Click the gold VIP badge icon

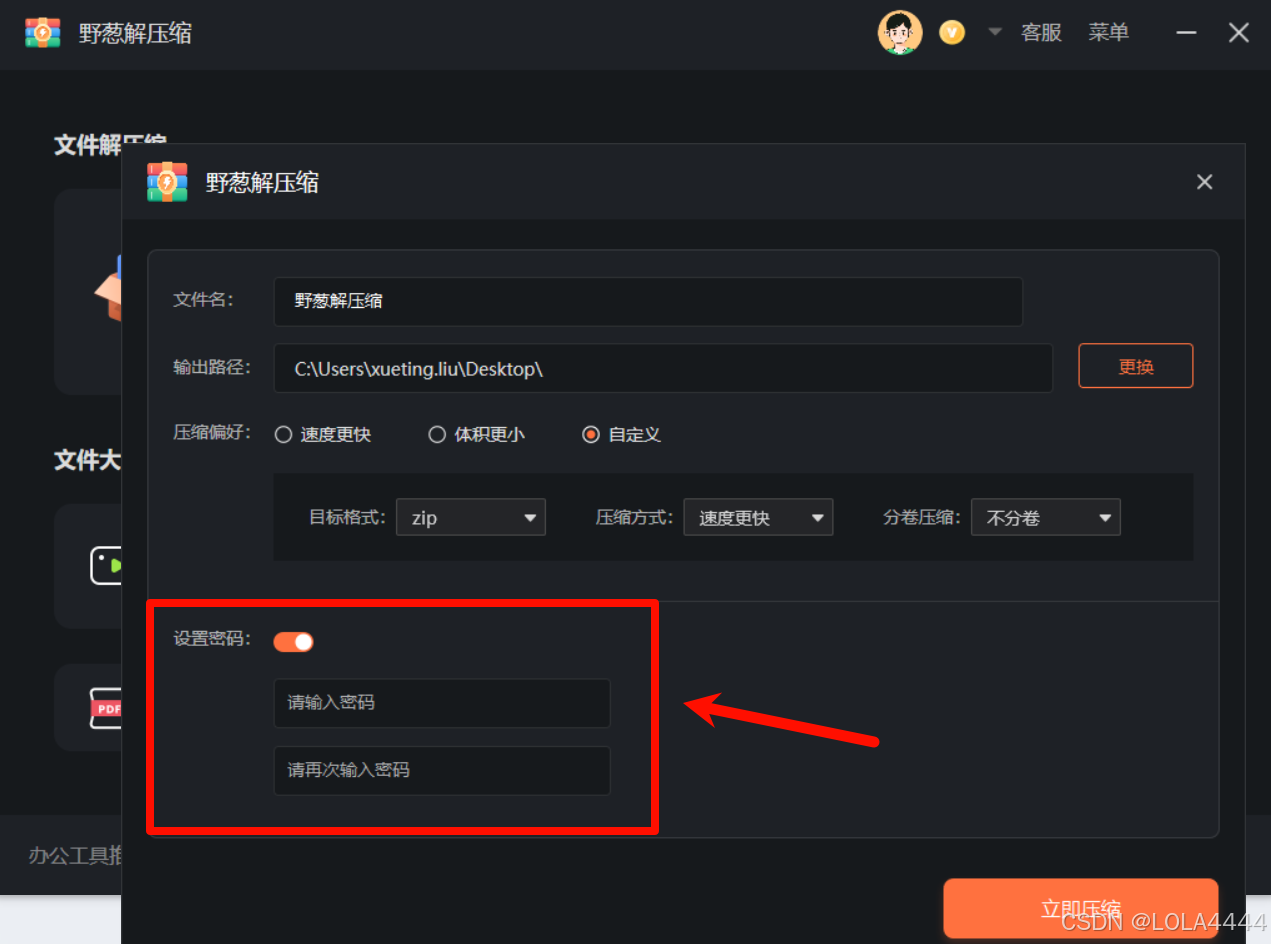point(952,33)
